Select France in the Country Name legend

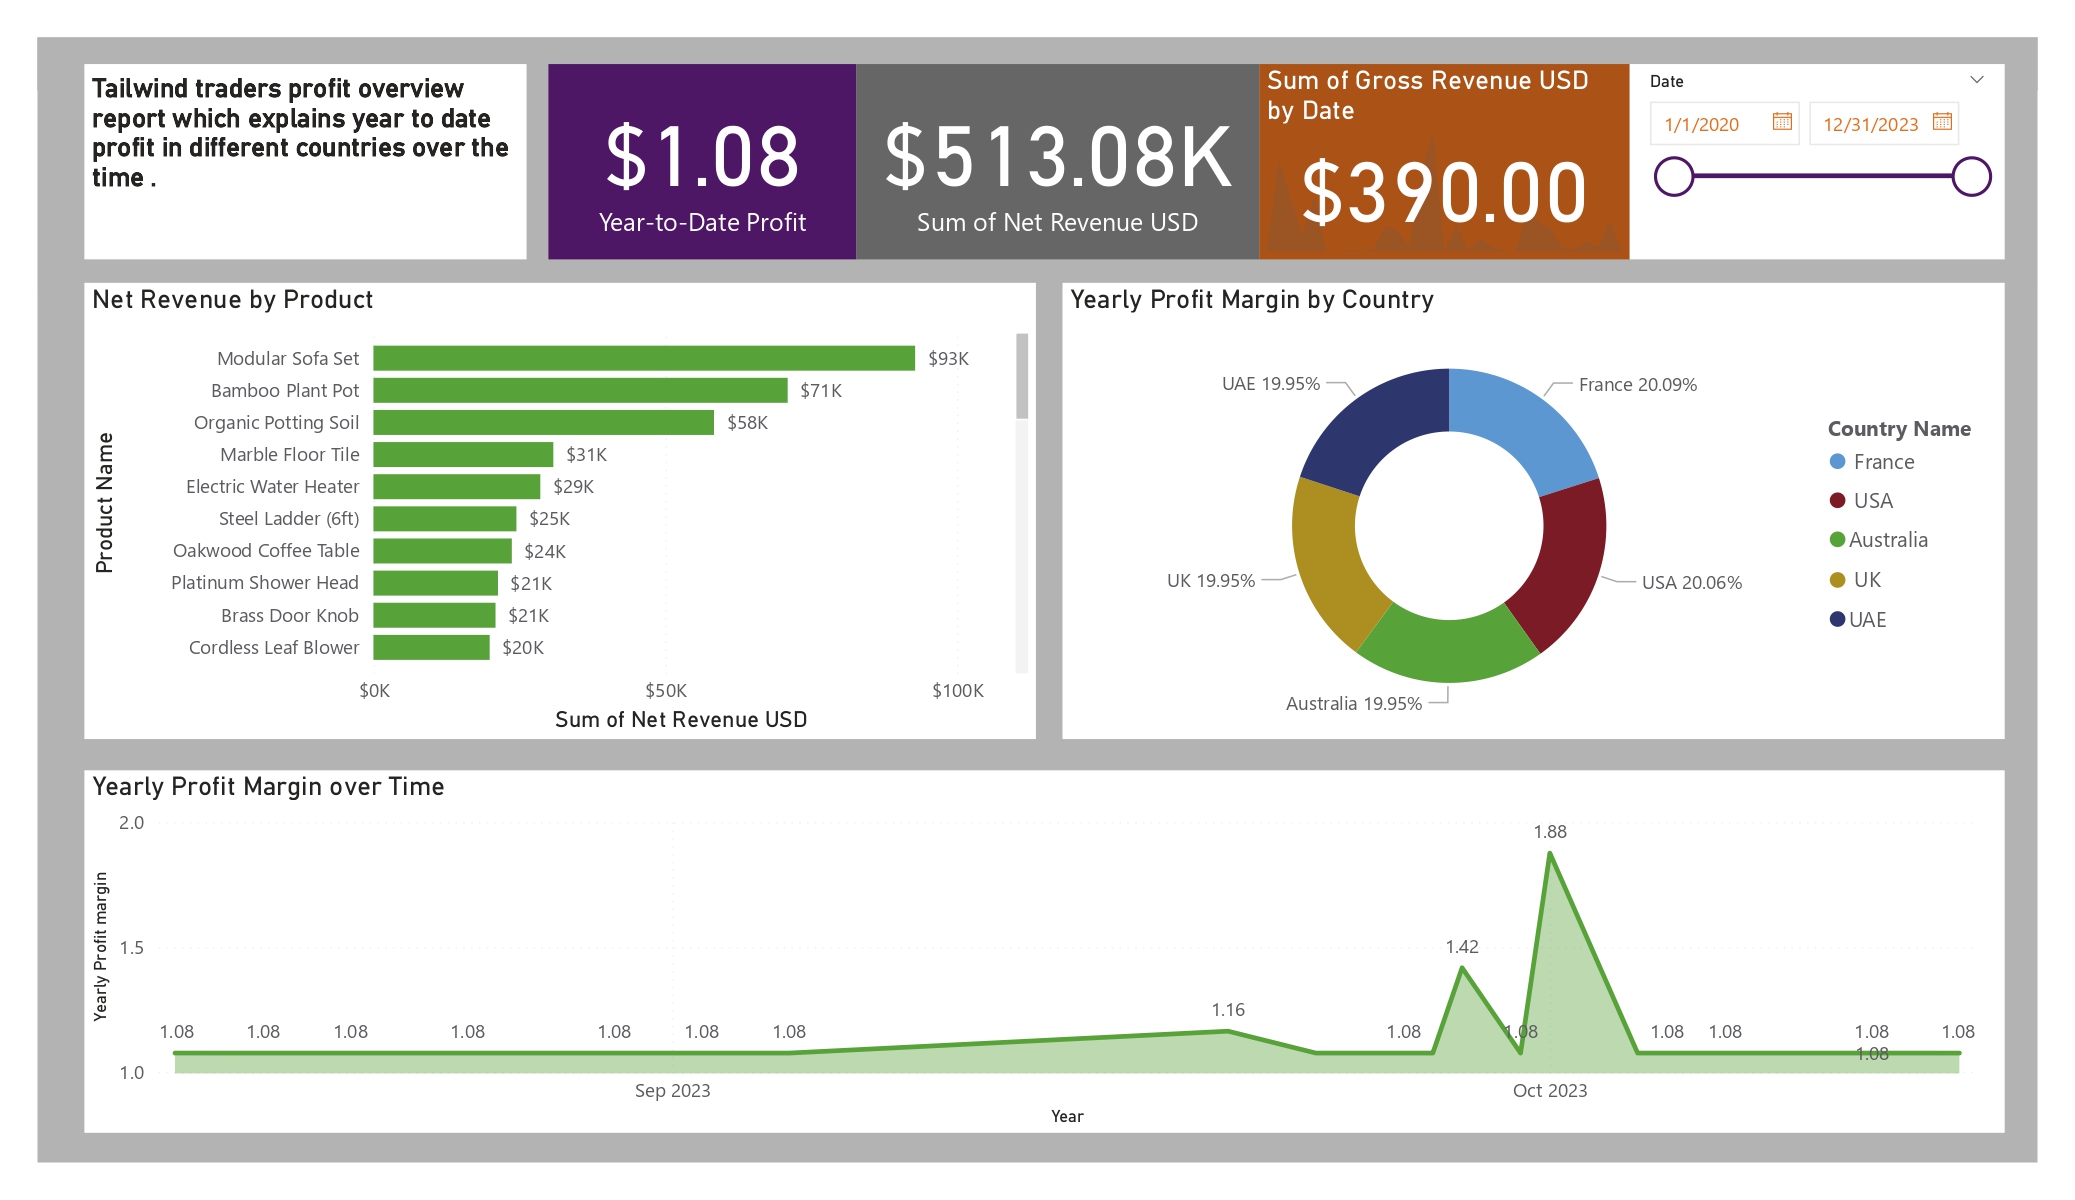1871,462
